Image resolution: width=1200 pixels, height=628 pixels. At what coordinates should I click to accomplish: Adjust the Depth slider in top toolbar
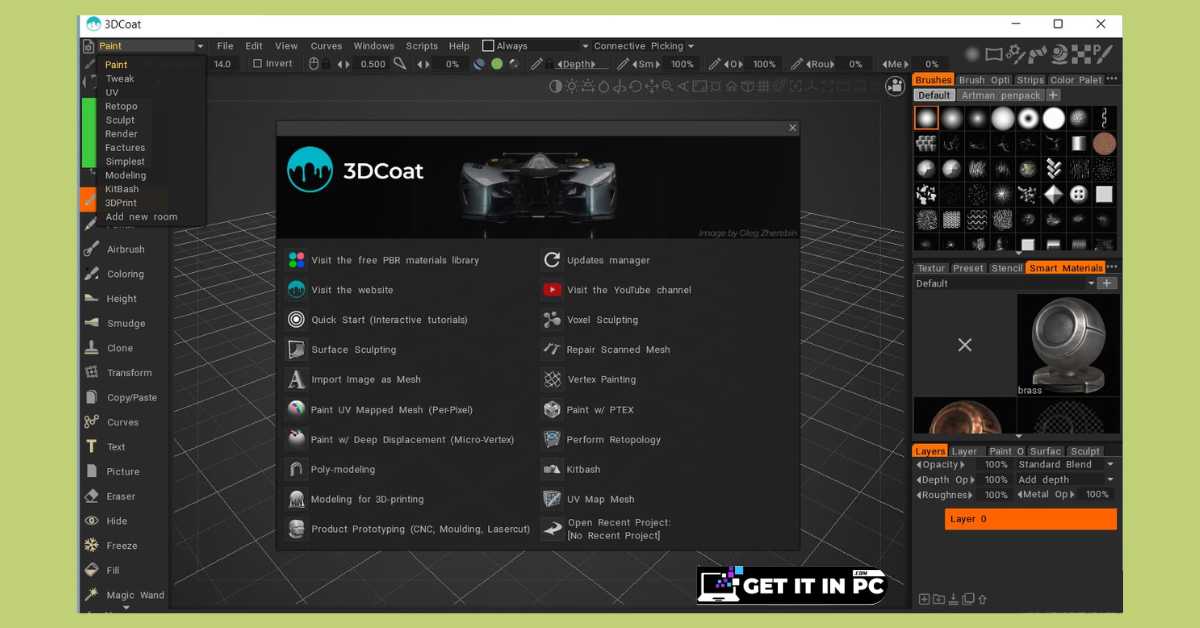[x=577, y=64]
